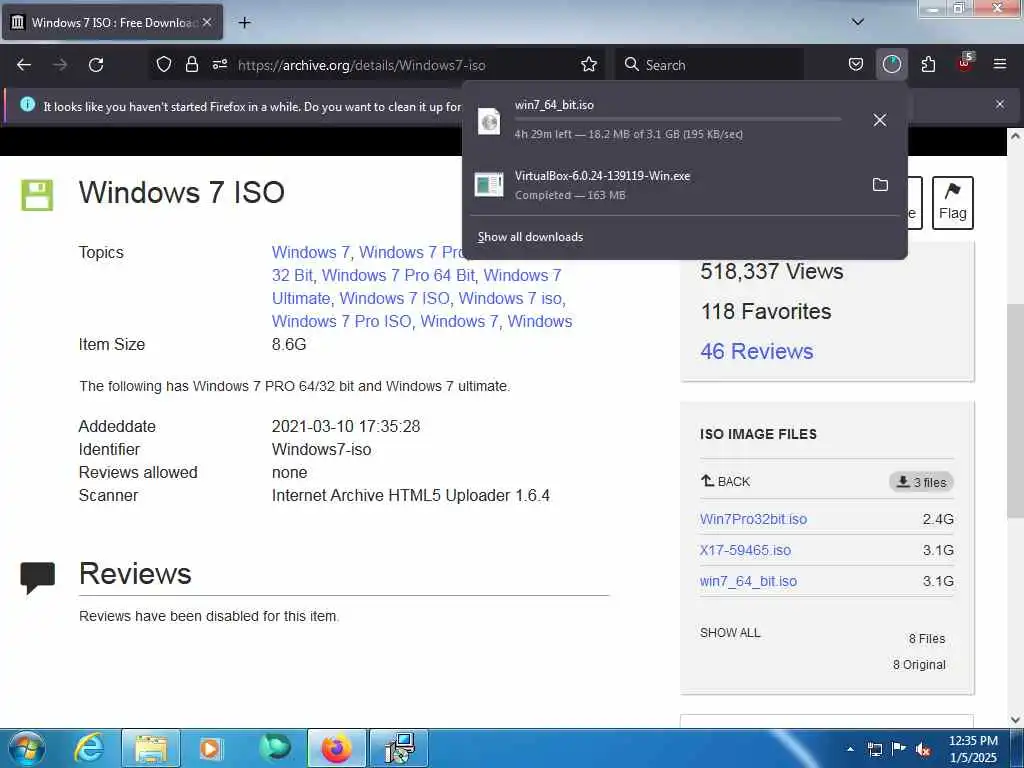Click the scroll down arrow
Image resolution: width=1024 pixels, height=768 pixels.
point(1015,719)
